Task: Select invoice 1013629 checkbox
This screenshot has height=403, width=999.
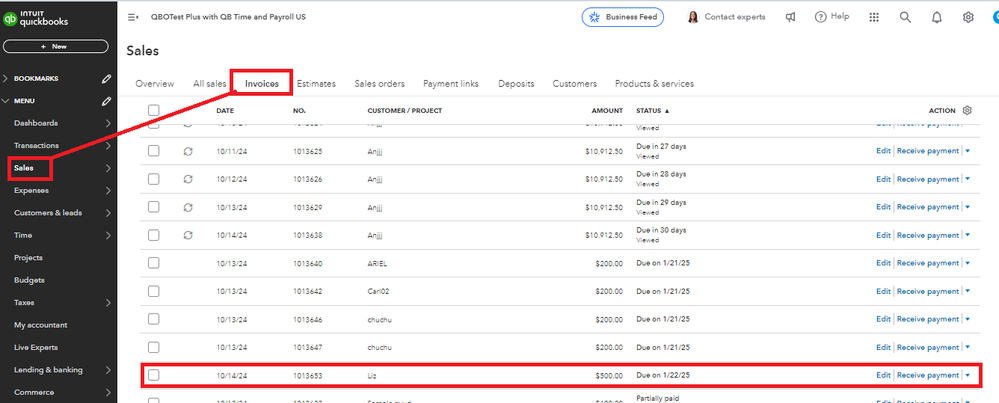Action: point(154,207)
